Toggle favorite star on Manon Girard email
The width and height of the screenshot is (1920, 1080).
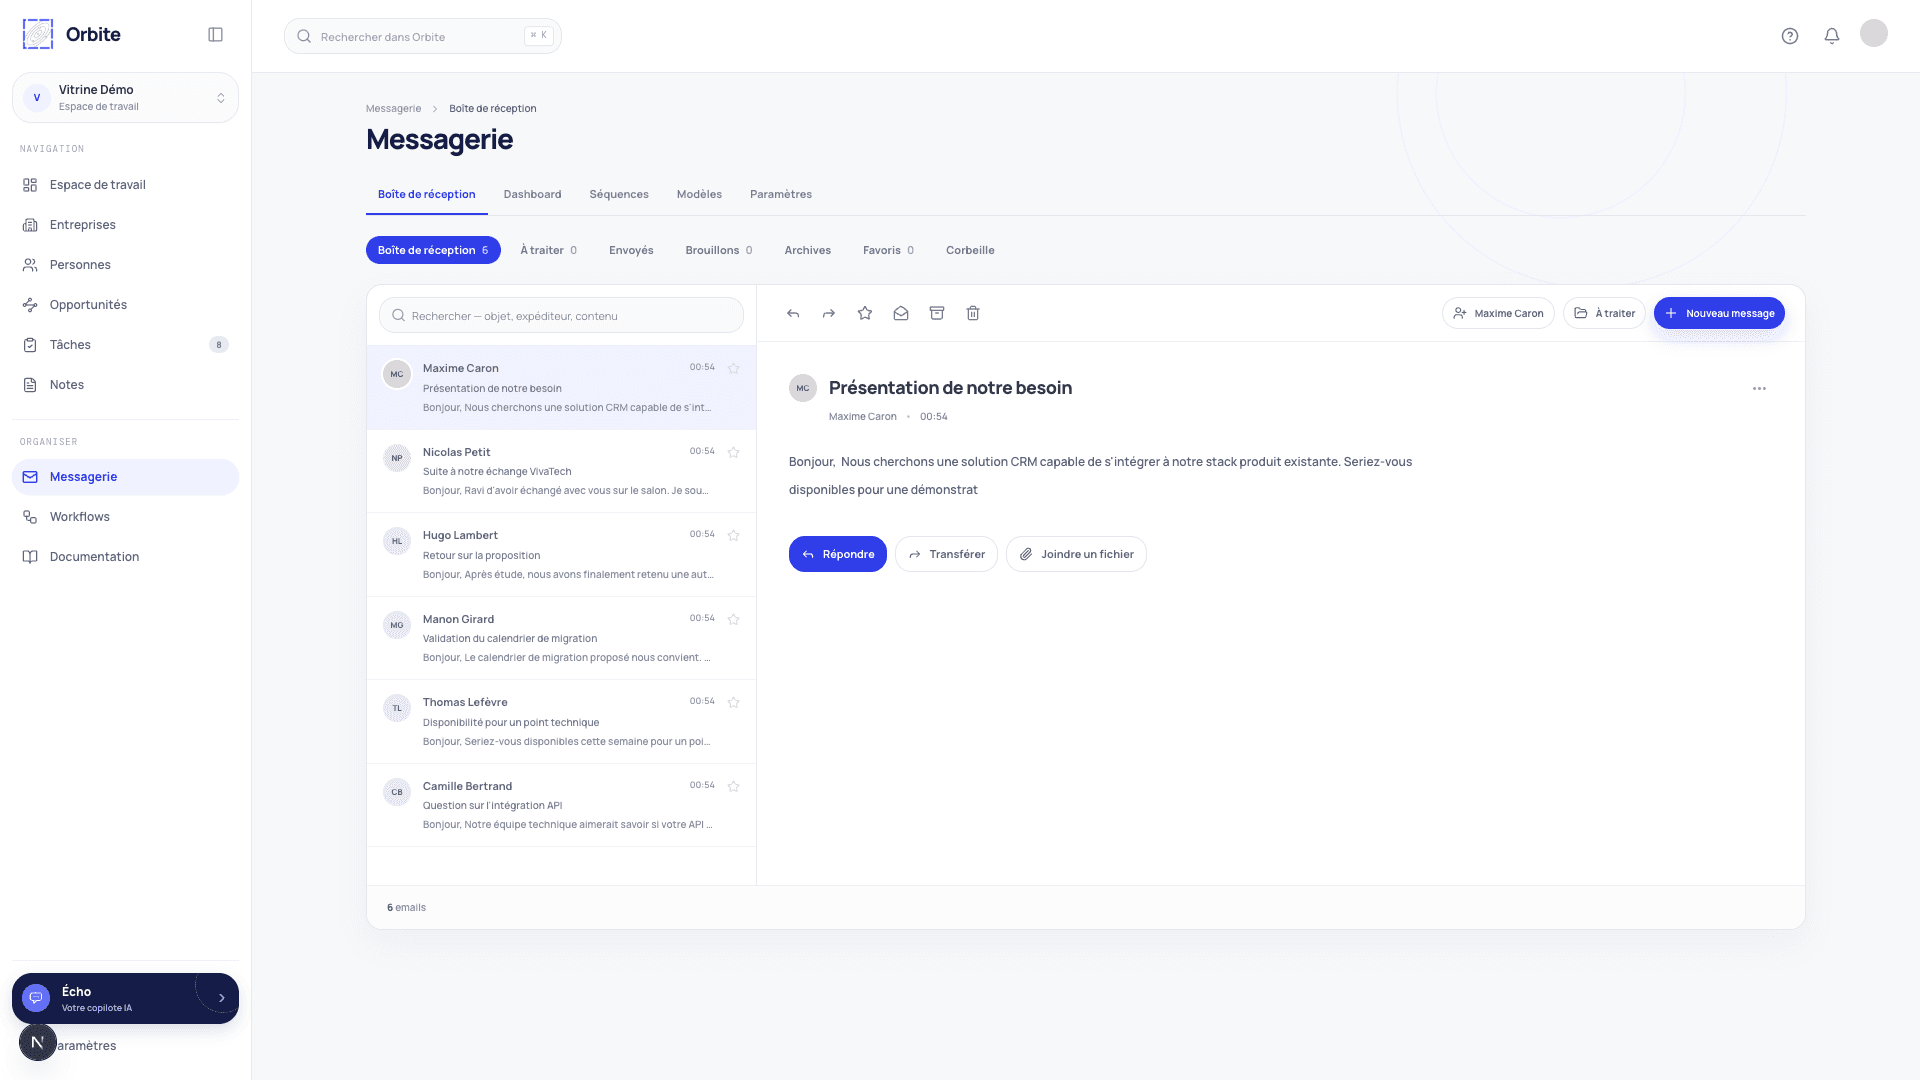[x=734, y=619]
